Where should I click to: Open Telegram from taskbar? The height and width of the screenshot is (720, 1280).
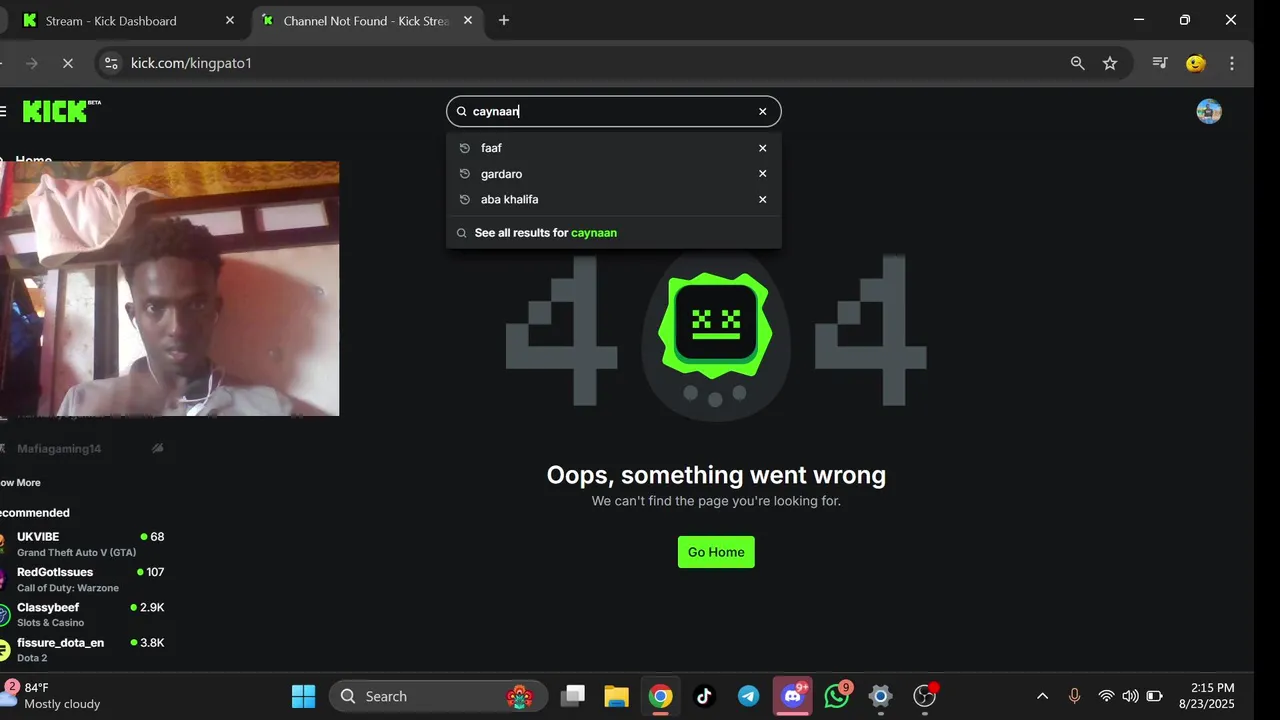tap(748, 696)
